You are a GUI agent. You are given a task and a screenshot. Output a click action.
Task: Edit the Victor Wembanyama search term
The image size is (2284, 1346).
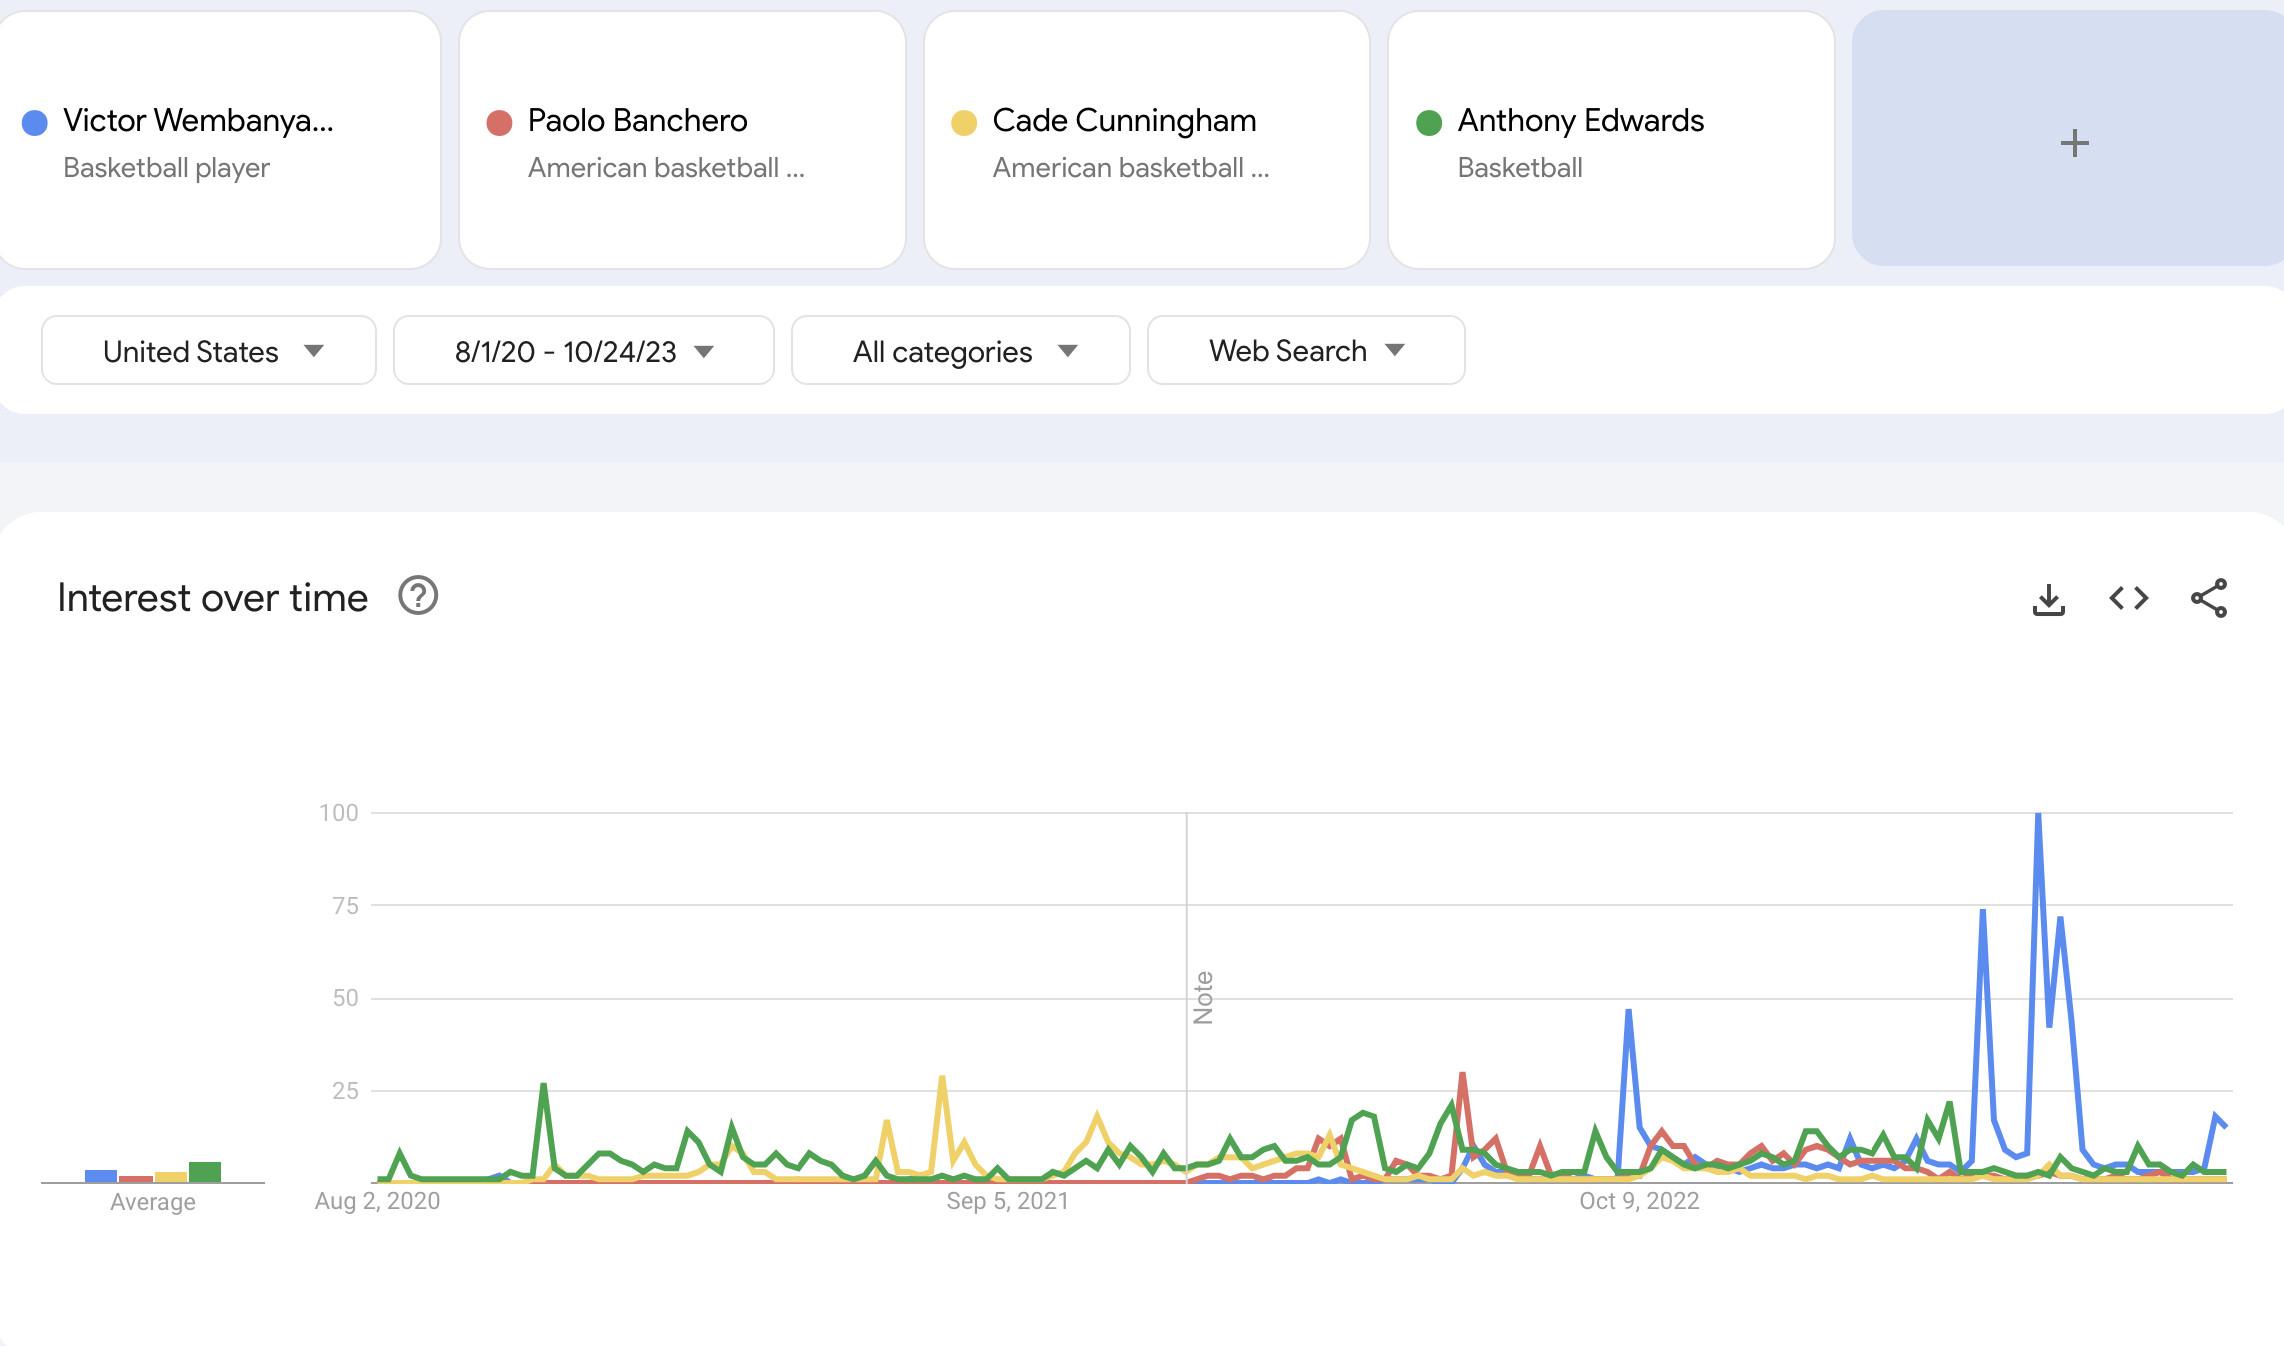click(198, 121)
